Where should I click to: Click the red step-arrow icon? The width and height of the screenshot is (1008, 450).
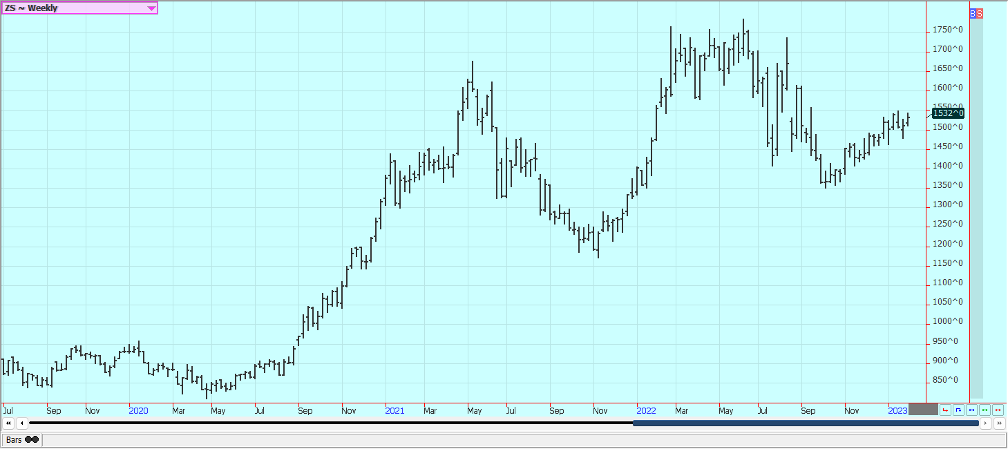[945, 410]
